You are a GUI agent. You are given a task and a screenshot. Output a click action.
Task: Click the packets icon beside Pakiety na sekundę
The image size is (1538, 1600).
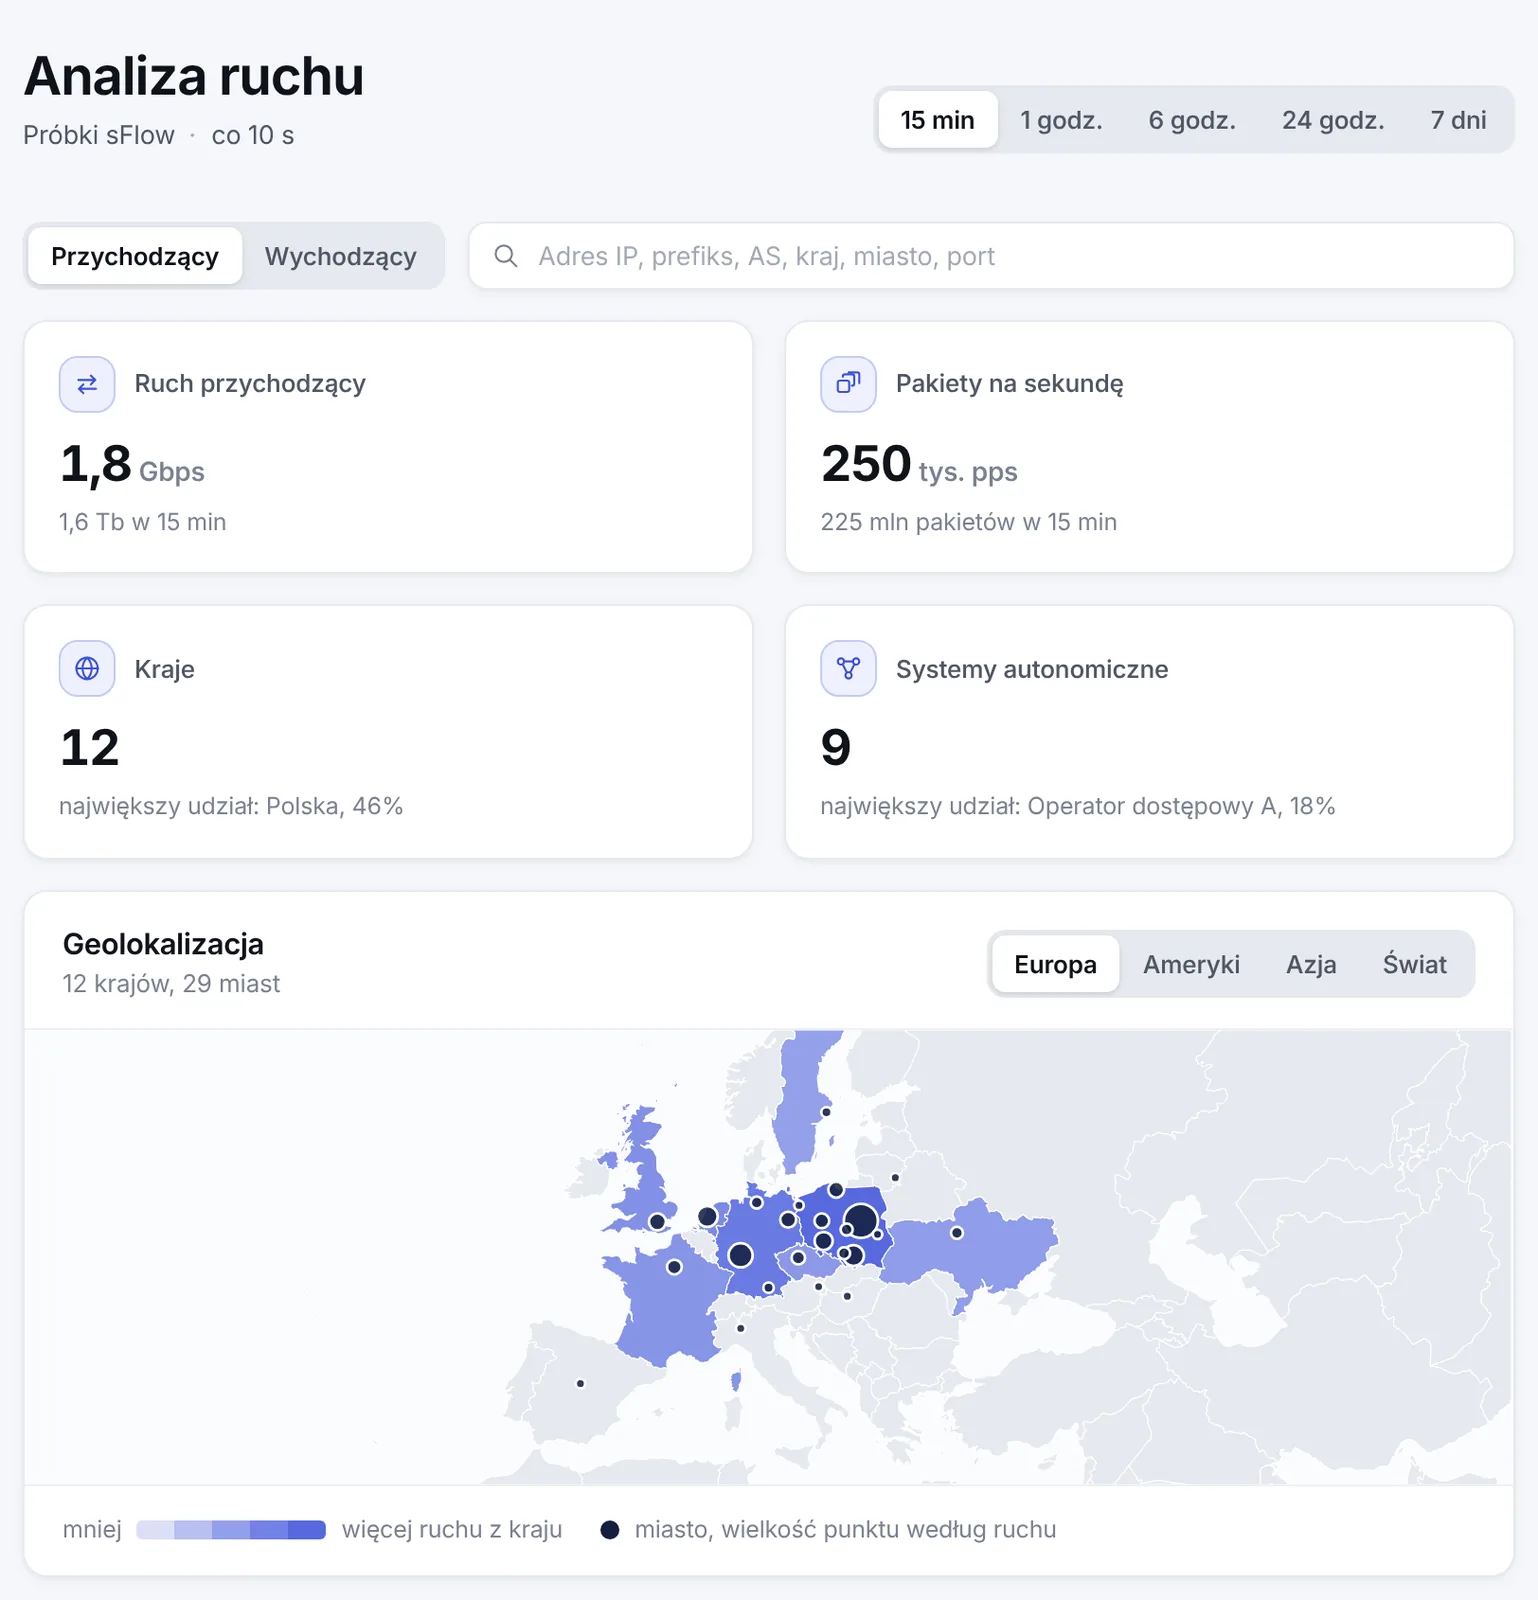[848, 384]
